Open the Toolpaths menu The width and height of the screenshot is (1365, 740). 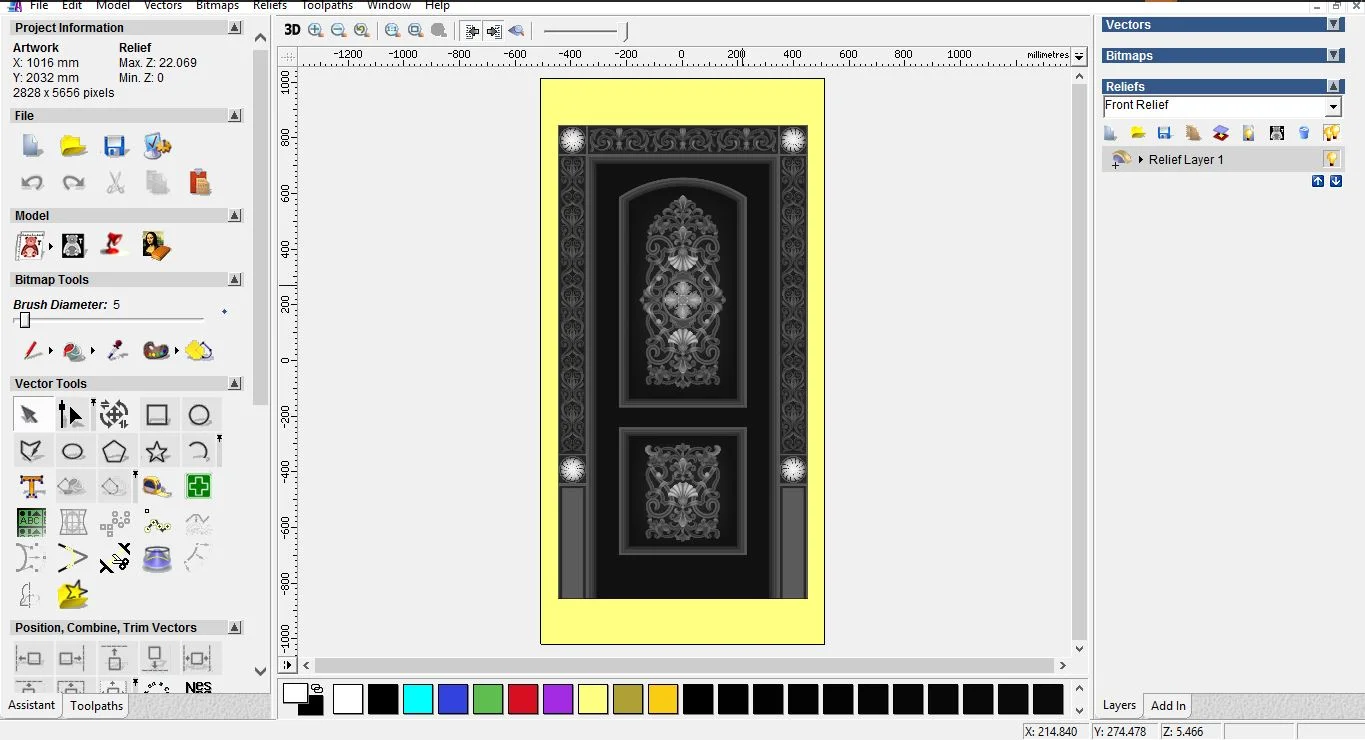327,6
